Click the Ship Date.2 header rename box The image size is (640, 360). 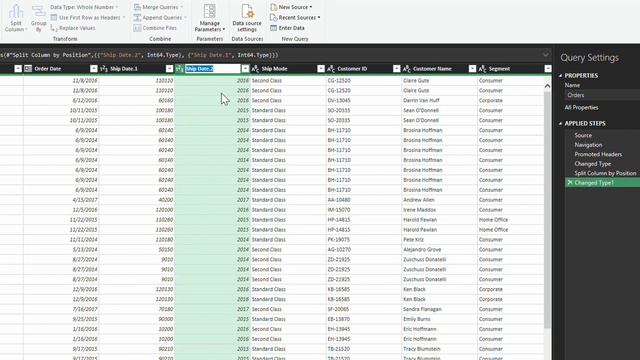tap(213, 69)
